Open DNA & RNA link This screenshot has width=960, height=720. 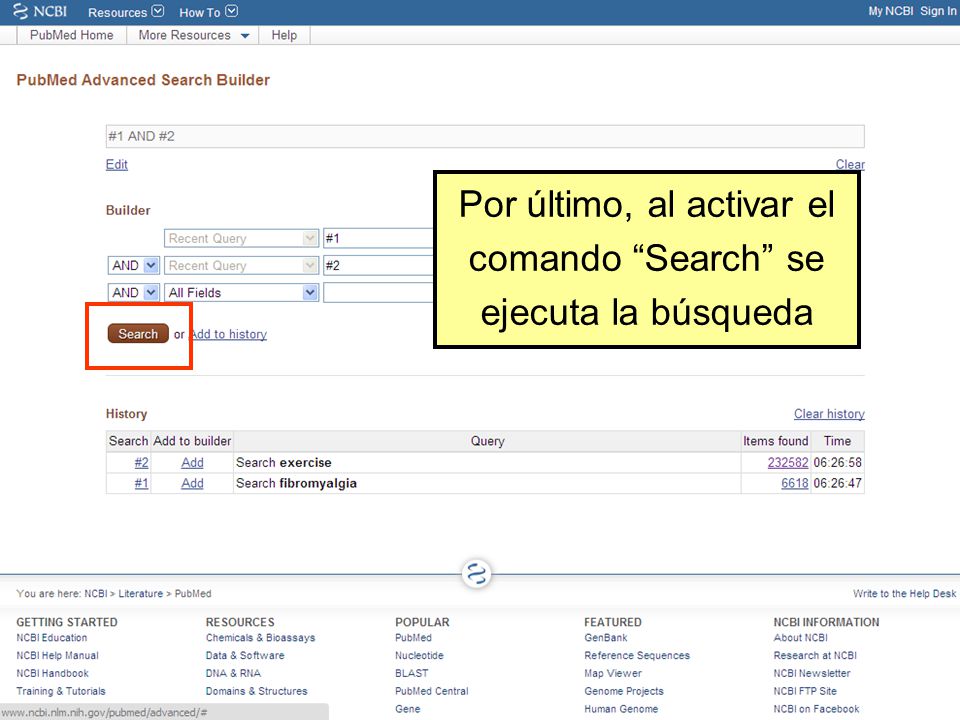click(233, 673)
